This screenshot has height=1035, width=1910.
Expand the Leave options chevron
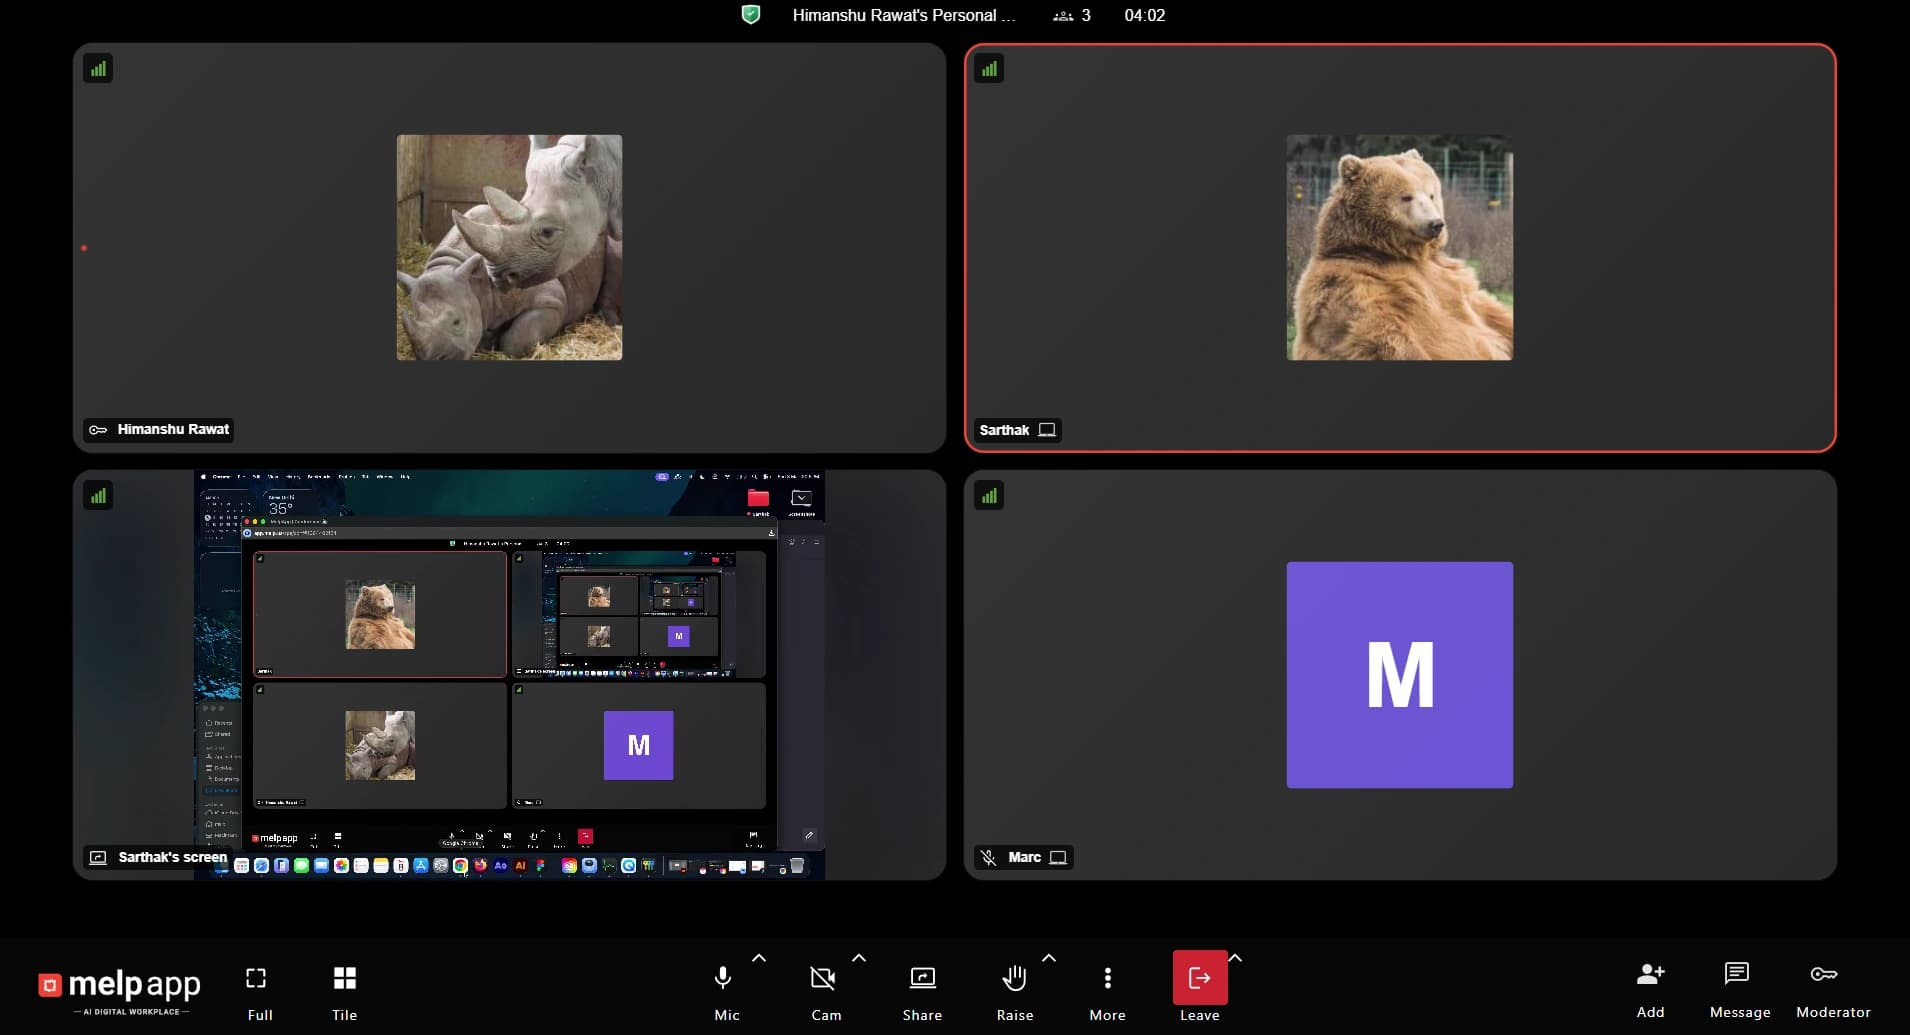click(1235, 958)
